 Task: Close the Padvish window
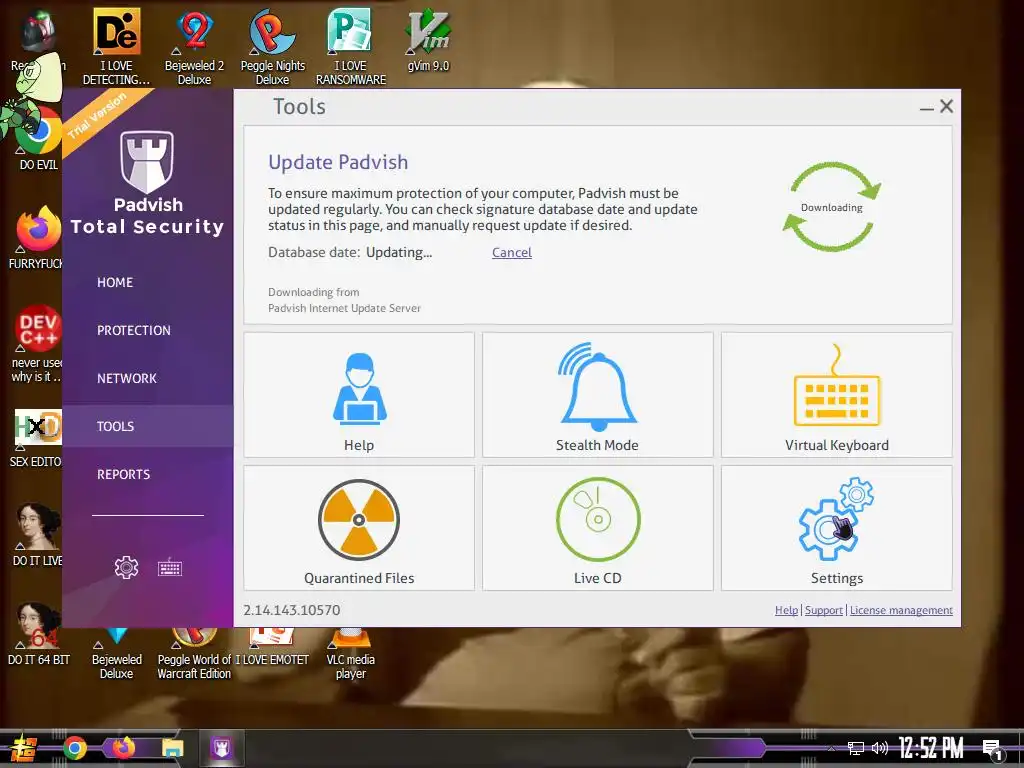coord(946,106)
